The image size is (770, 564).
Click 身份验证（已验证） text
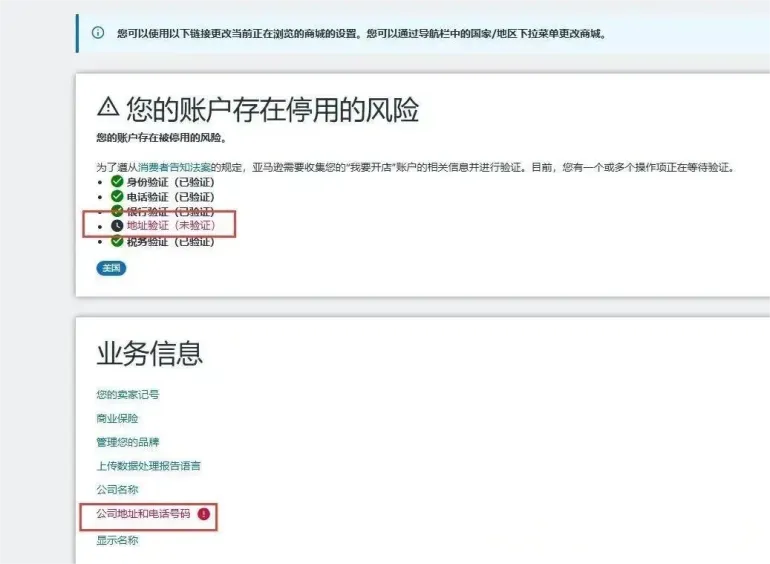pos(171,182)
